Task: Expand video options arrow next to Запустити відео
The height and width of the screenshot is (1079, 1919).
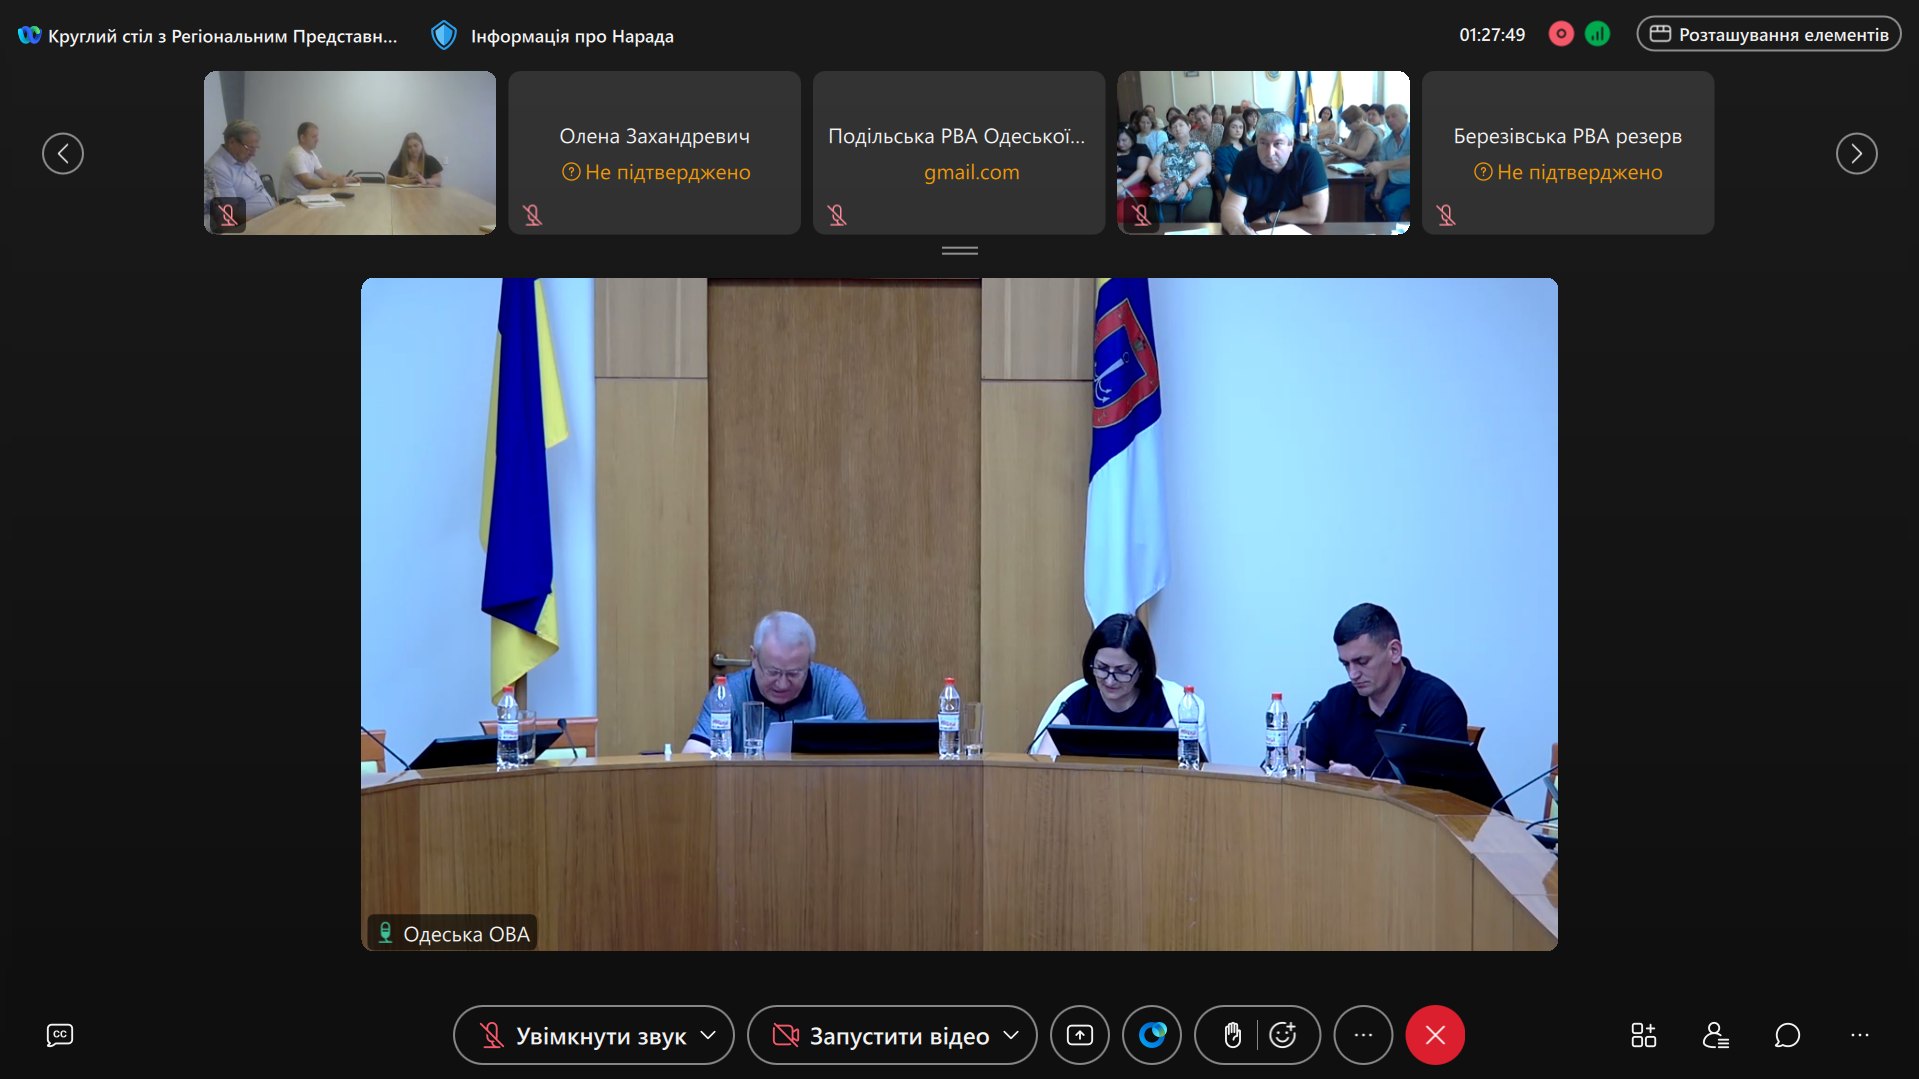Action: pos(1011,1035)
